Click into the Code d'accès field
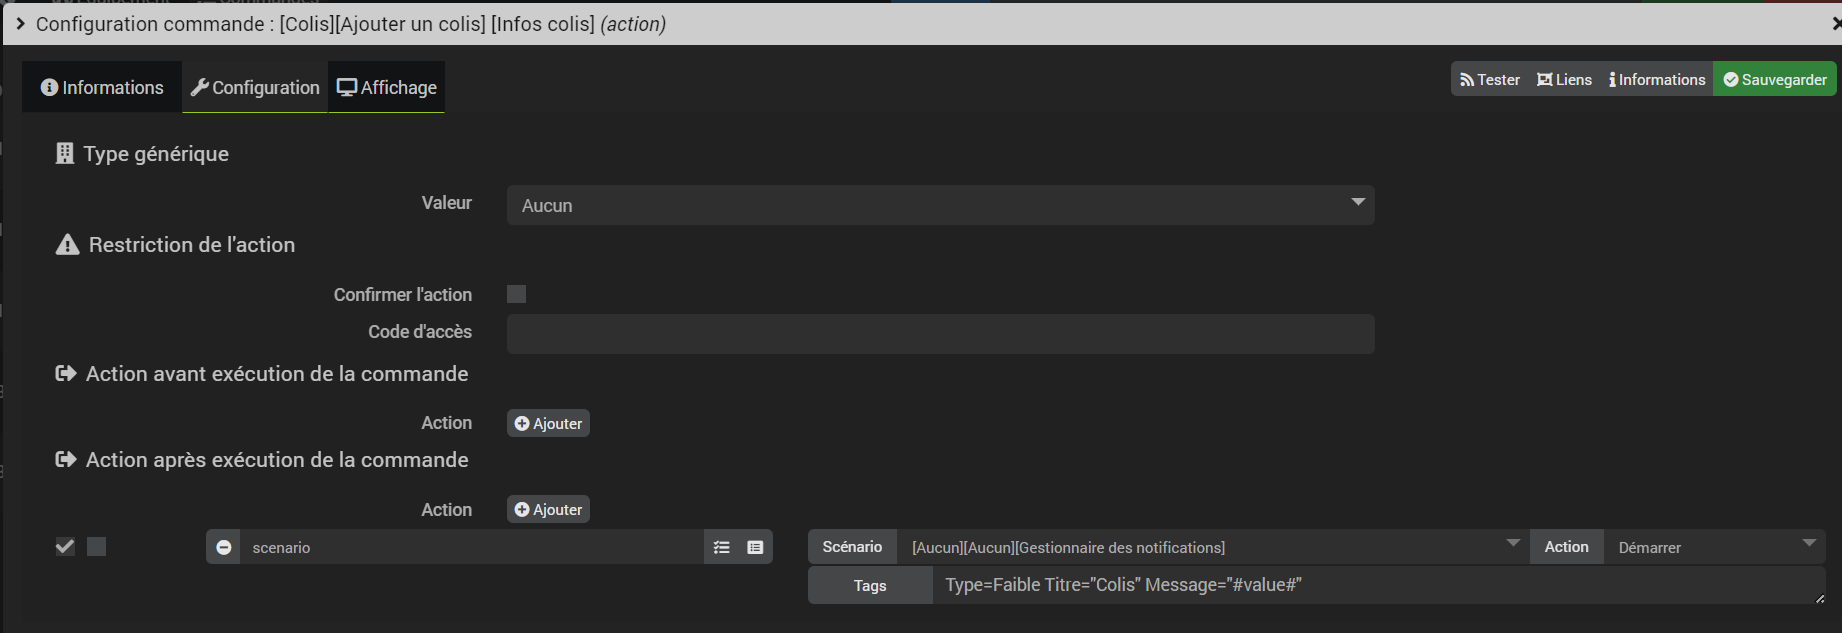This screenshot has width=1842, height=633. click(940, 334)
